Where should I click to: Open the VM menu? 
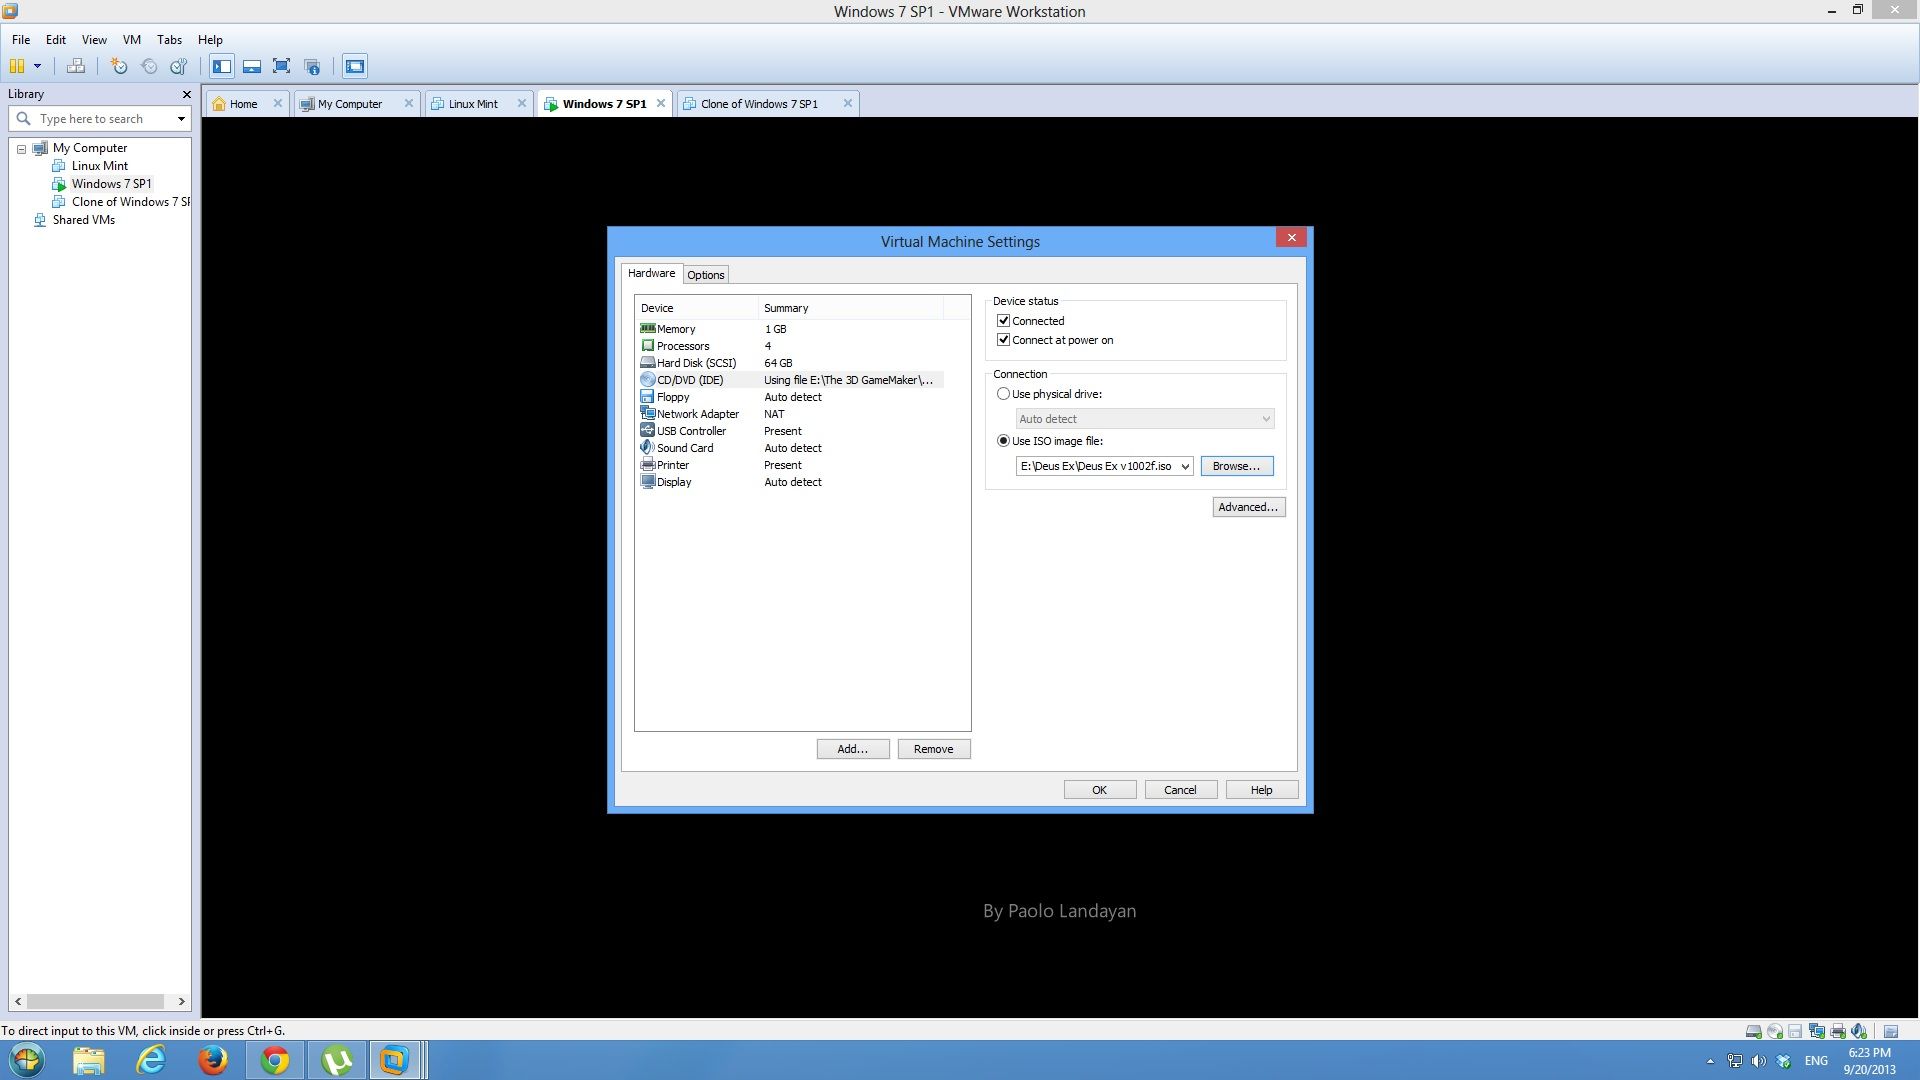(x=131, y=40)
